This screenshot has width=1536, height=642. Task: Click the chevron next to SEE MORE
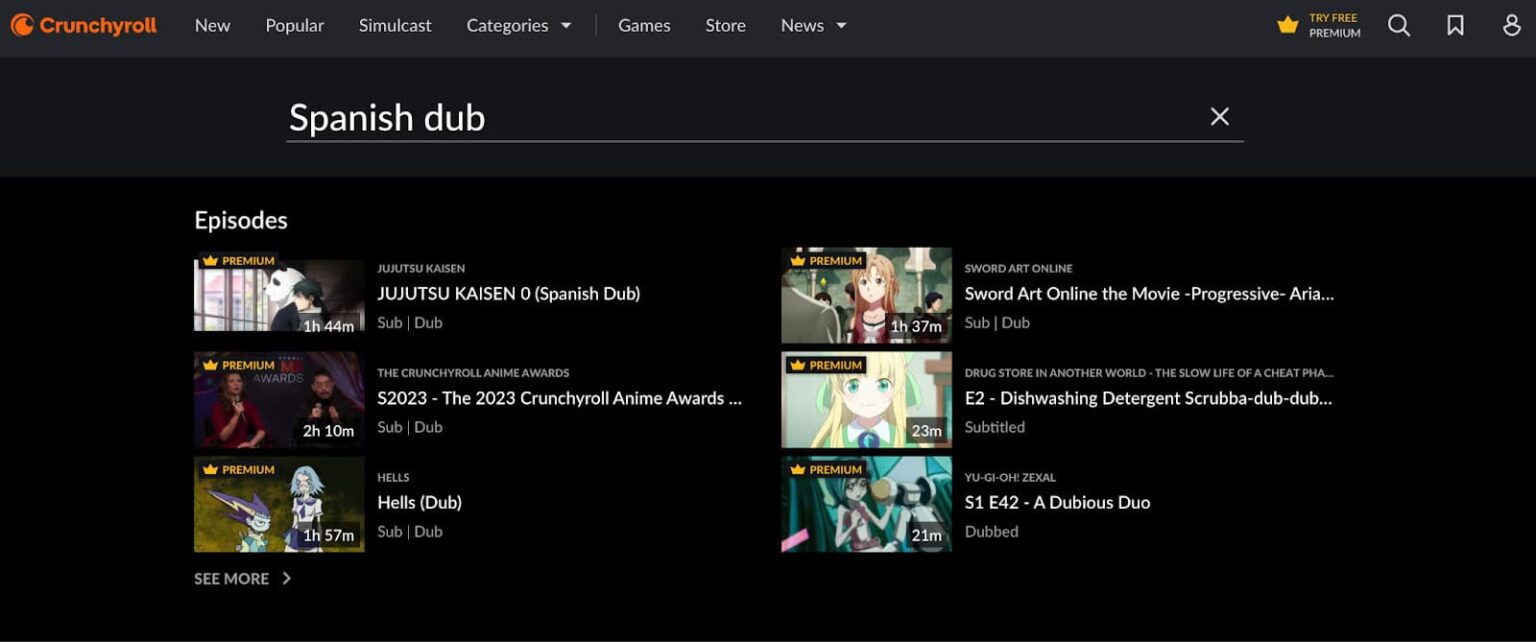click(x=286, y=578)
